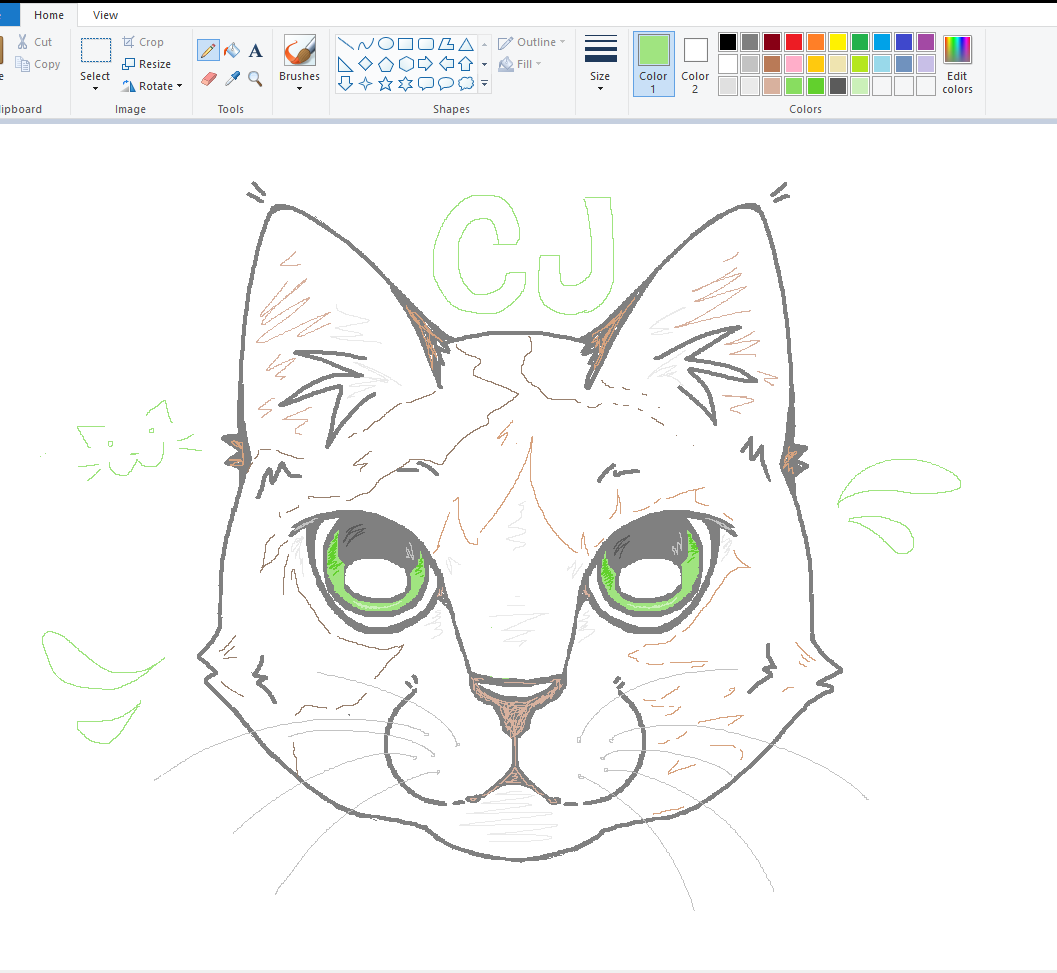
Task: Select the Fill with color bucket tool
Action: click(x=232, y=51)
